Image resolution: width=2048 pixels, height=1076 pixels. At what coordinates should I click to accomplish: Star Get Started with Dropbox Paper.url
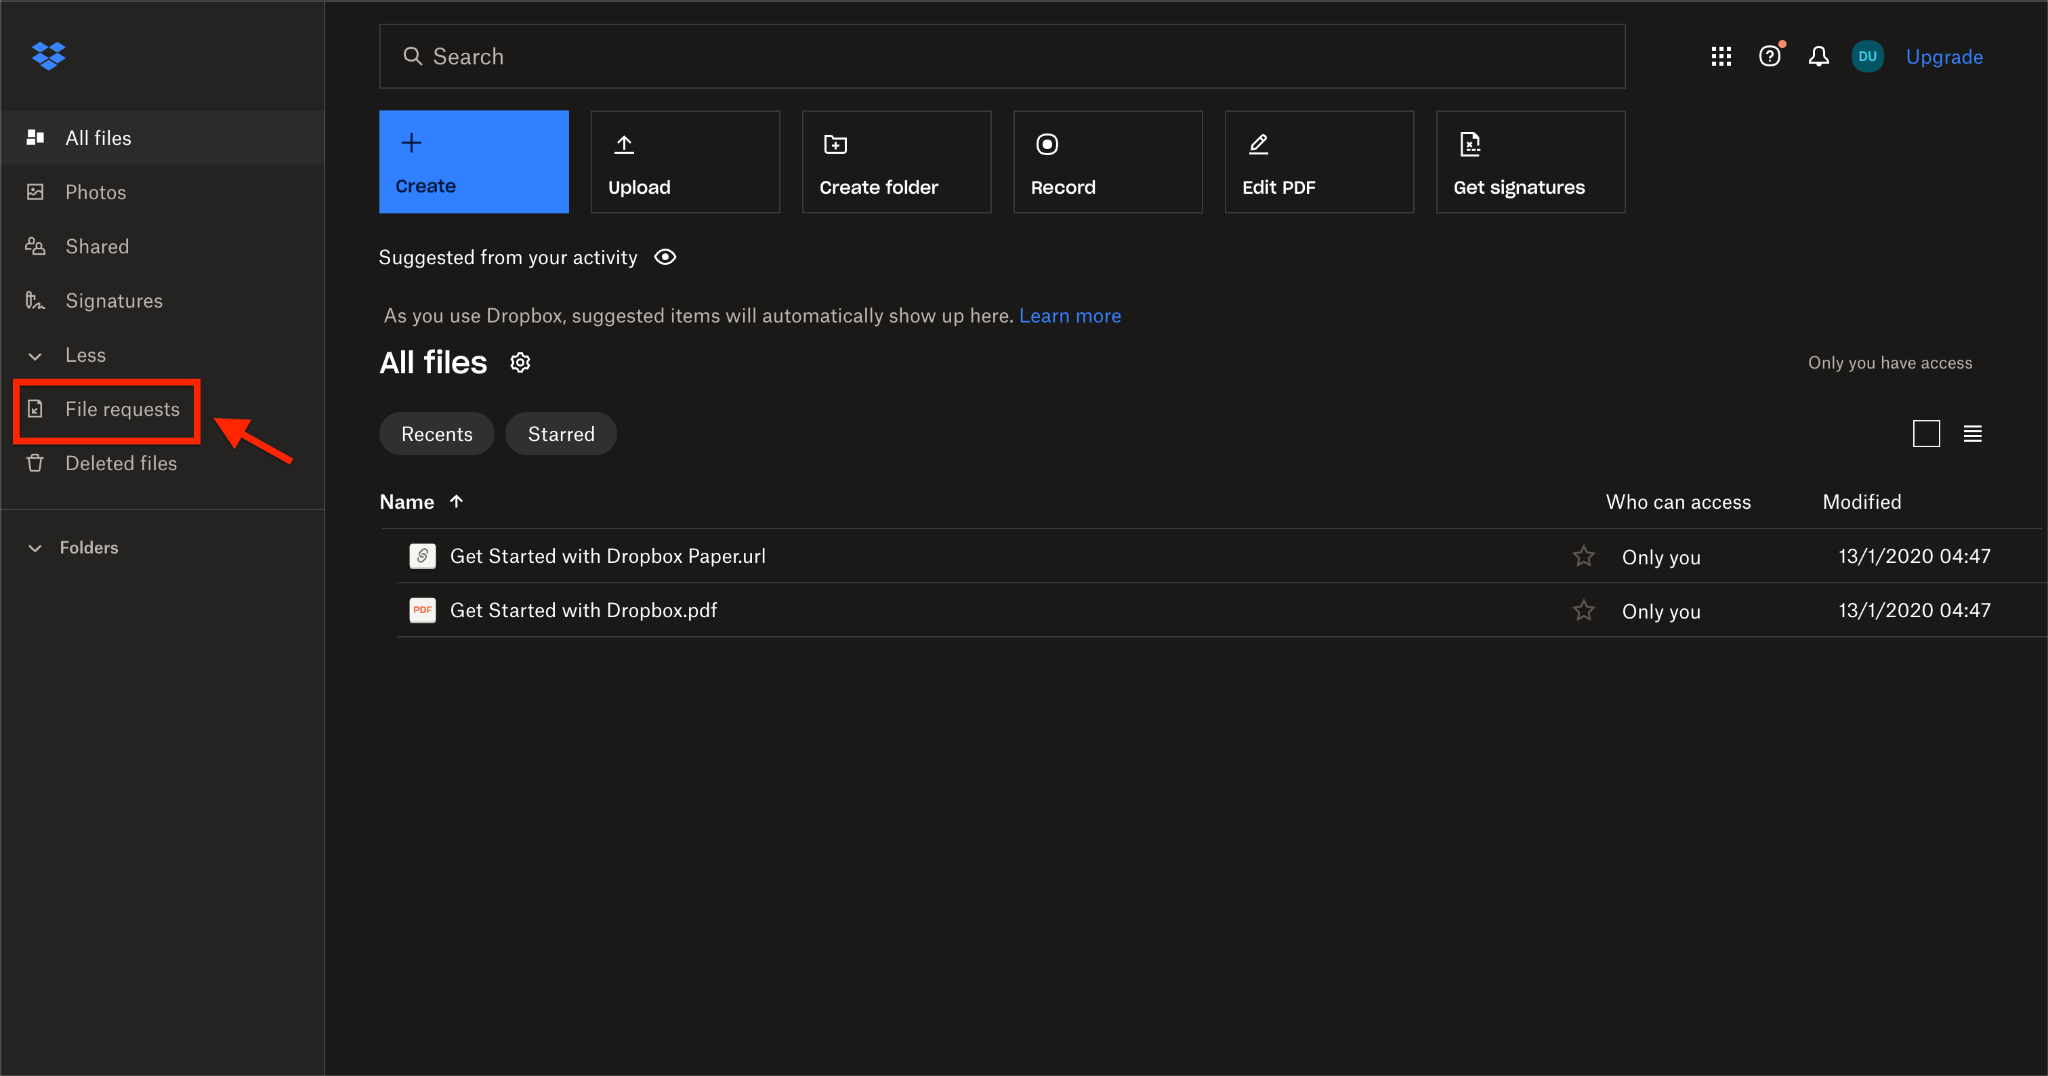click(1583, 556)
